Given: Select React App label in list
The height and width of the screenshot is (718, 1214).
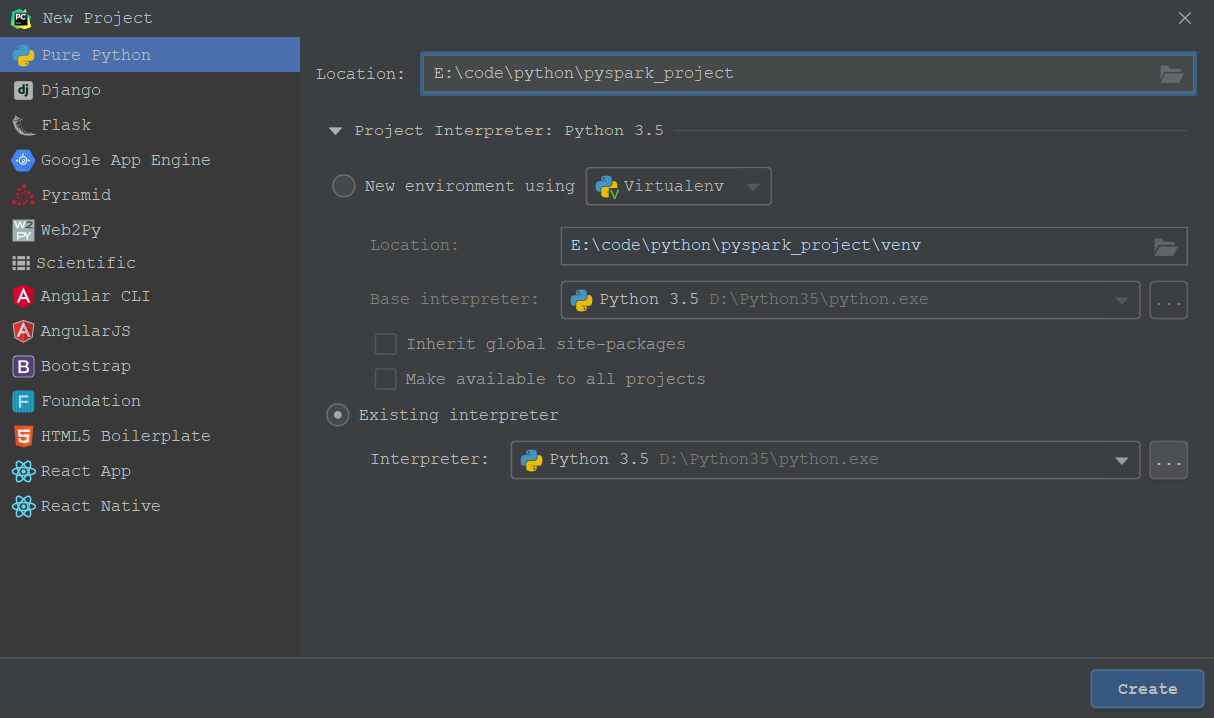Looking at the screenshot, I should [x=86, y=471].
